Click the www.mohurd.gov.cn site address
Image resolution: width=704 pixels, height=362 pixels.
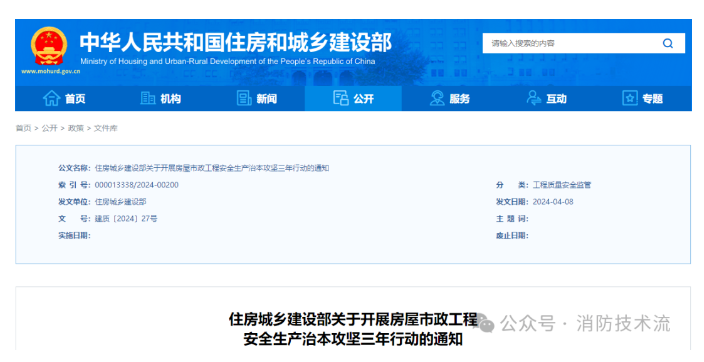pyautogui.click(x=51, y=71)
